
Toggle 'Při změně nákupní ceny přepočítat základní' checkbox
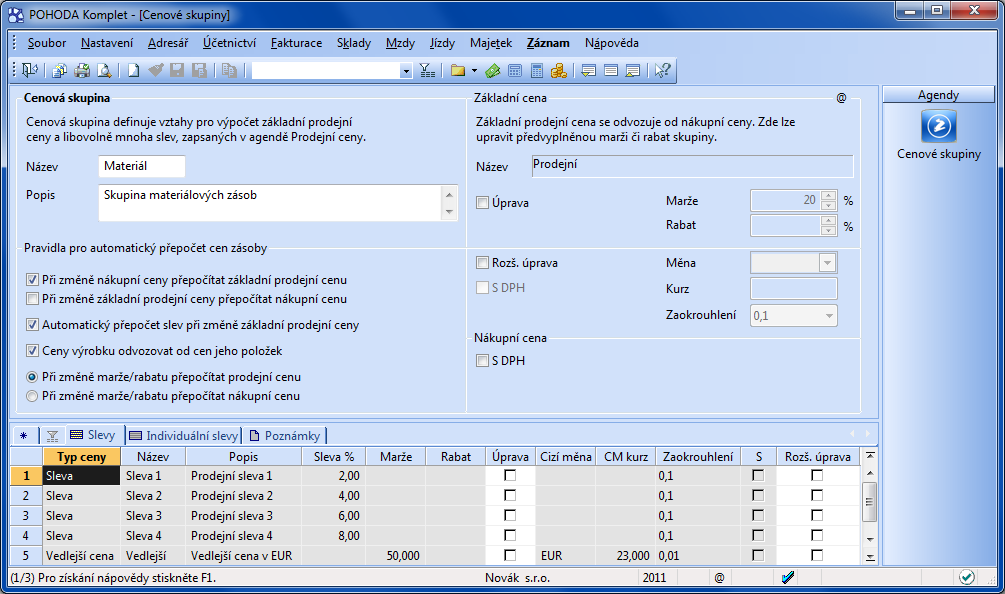click(x=32, y=280)
